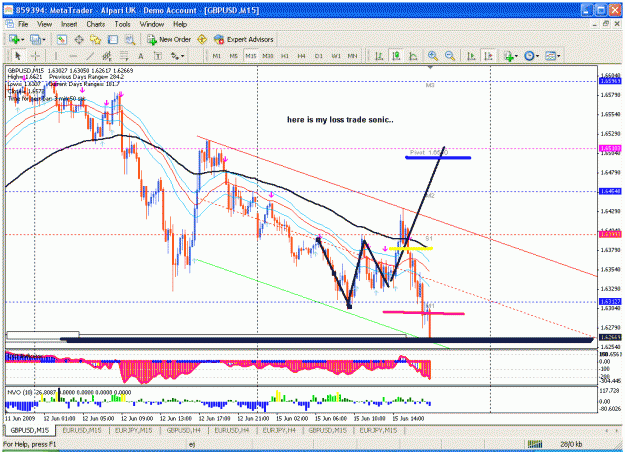The height and width of the screenshot is (452, 625).
Task: Click the 'here is my loss trade sonic..' text
Action: pos(340,120)
